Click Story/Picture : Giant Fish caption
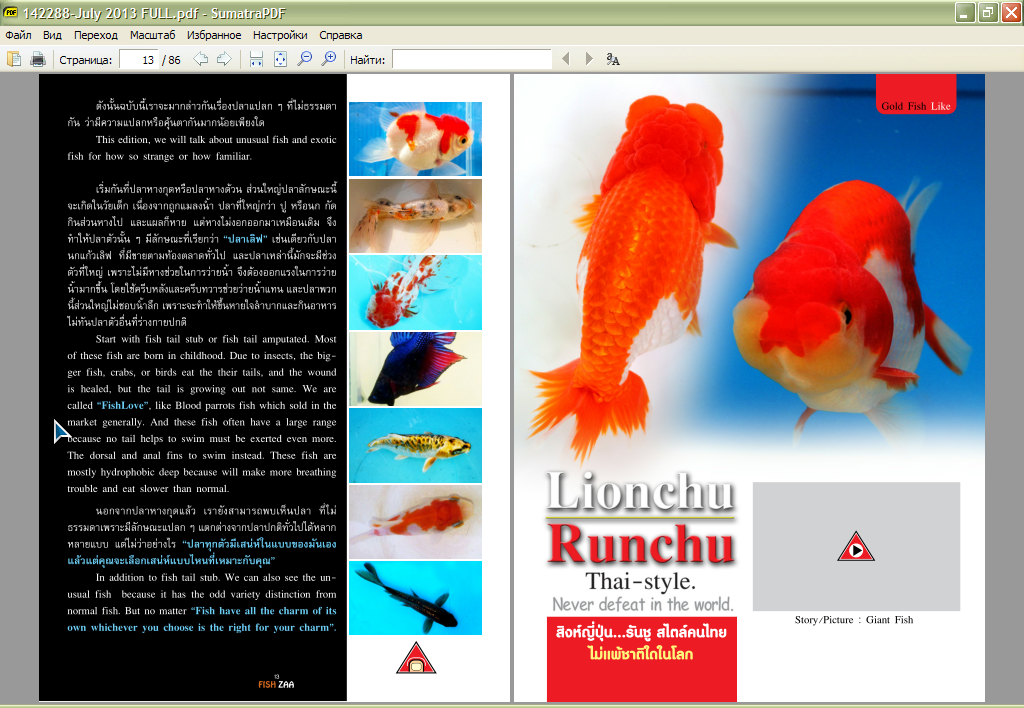Viewport: 1024px width, 708px height. (854, 620)
